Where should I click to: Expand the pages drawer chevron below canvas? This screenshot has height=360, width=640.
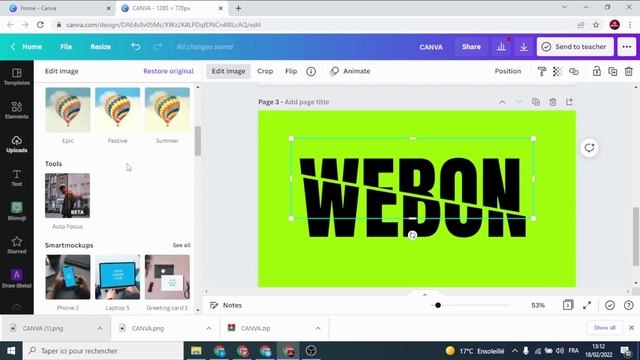point(424,294)
